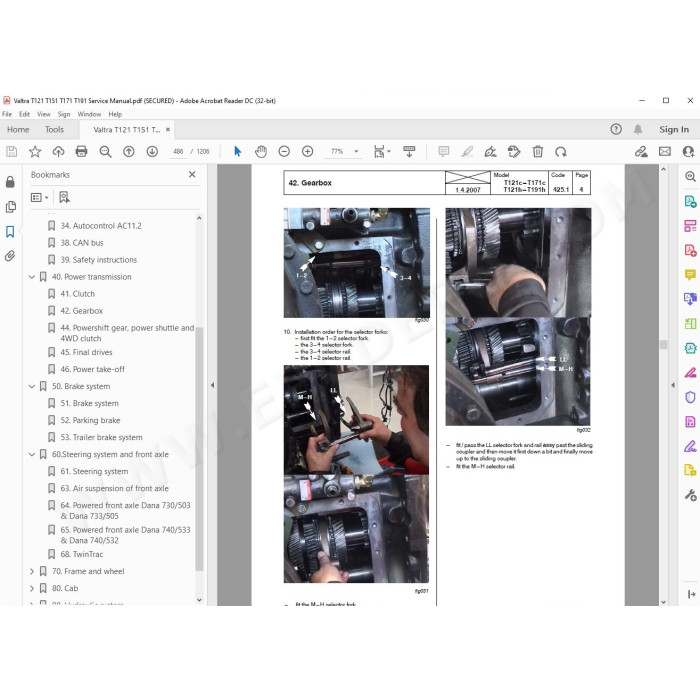Switch to the Home tab
This screenshot has height=700, width=700.
18,129
